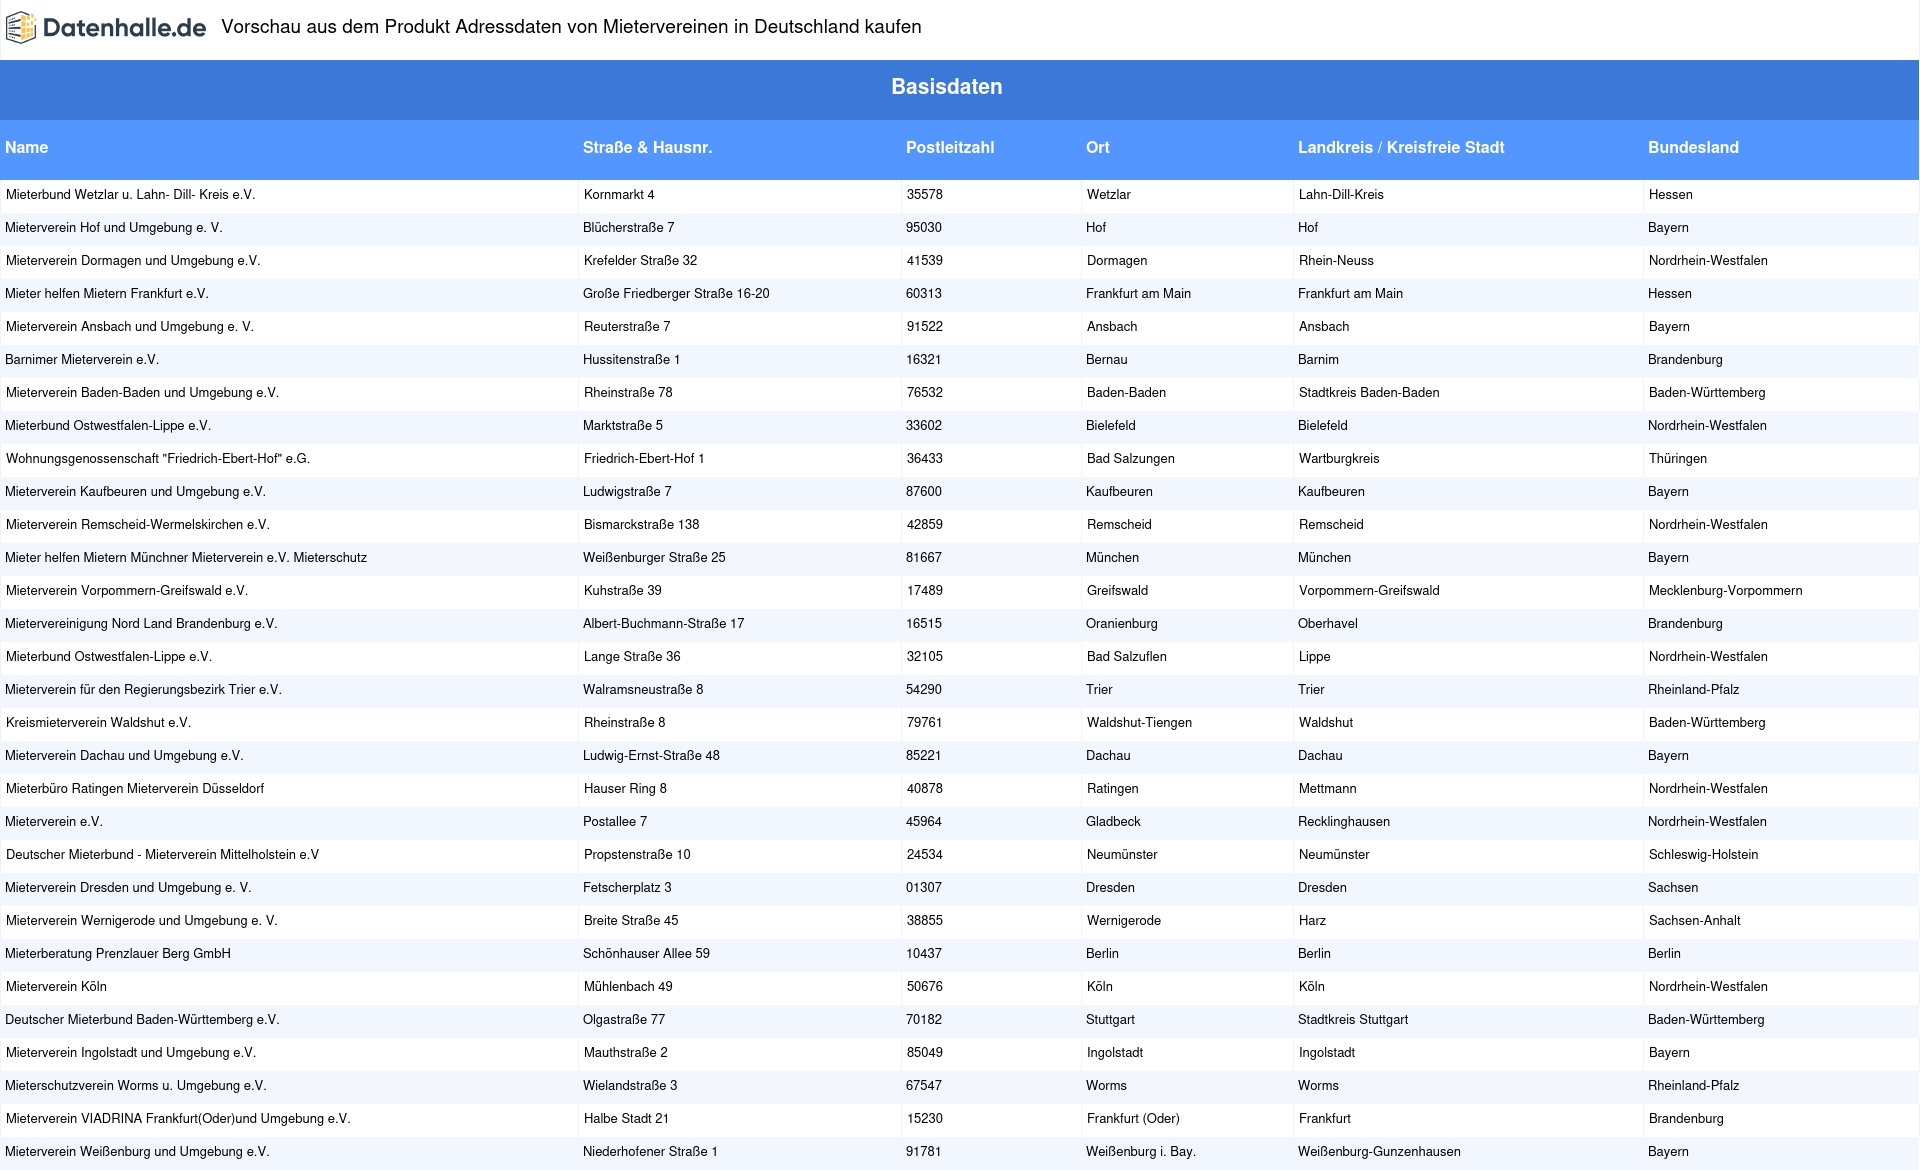The height and width of the screenshot is (1170, 1920).
Task: Click the district Lahn-Dill-Kreis
Action: click(x=1340, y=195)
